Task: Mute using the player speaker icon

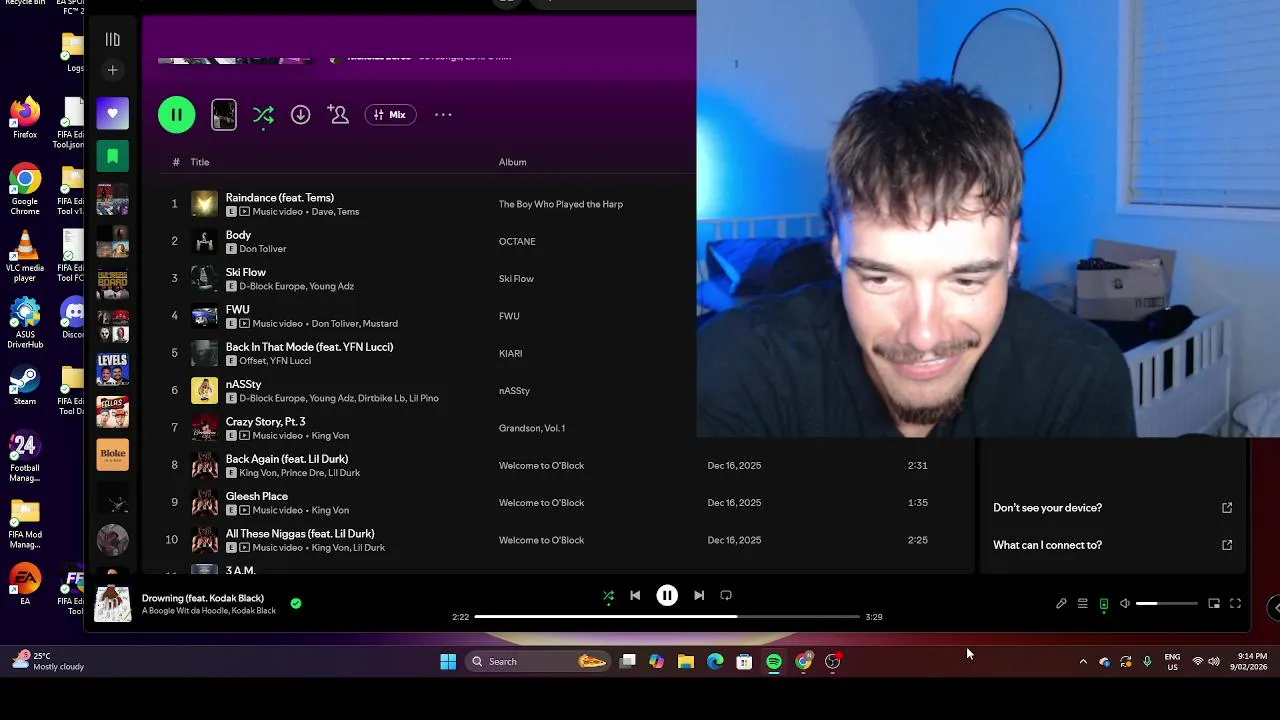Action: [1125, 604]
